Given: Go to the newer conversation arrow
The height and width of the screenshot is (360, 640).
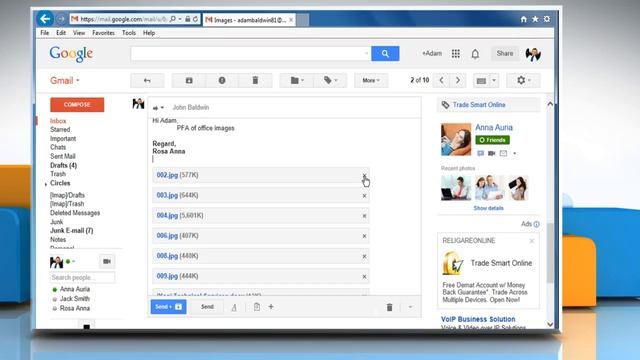Looking at the screenshot, I should [441, 80].
